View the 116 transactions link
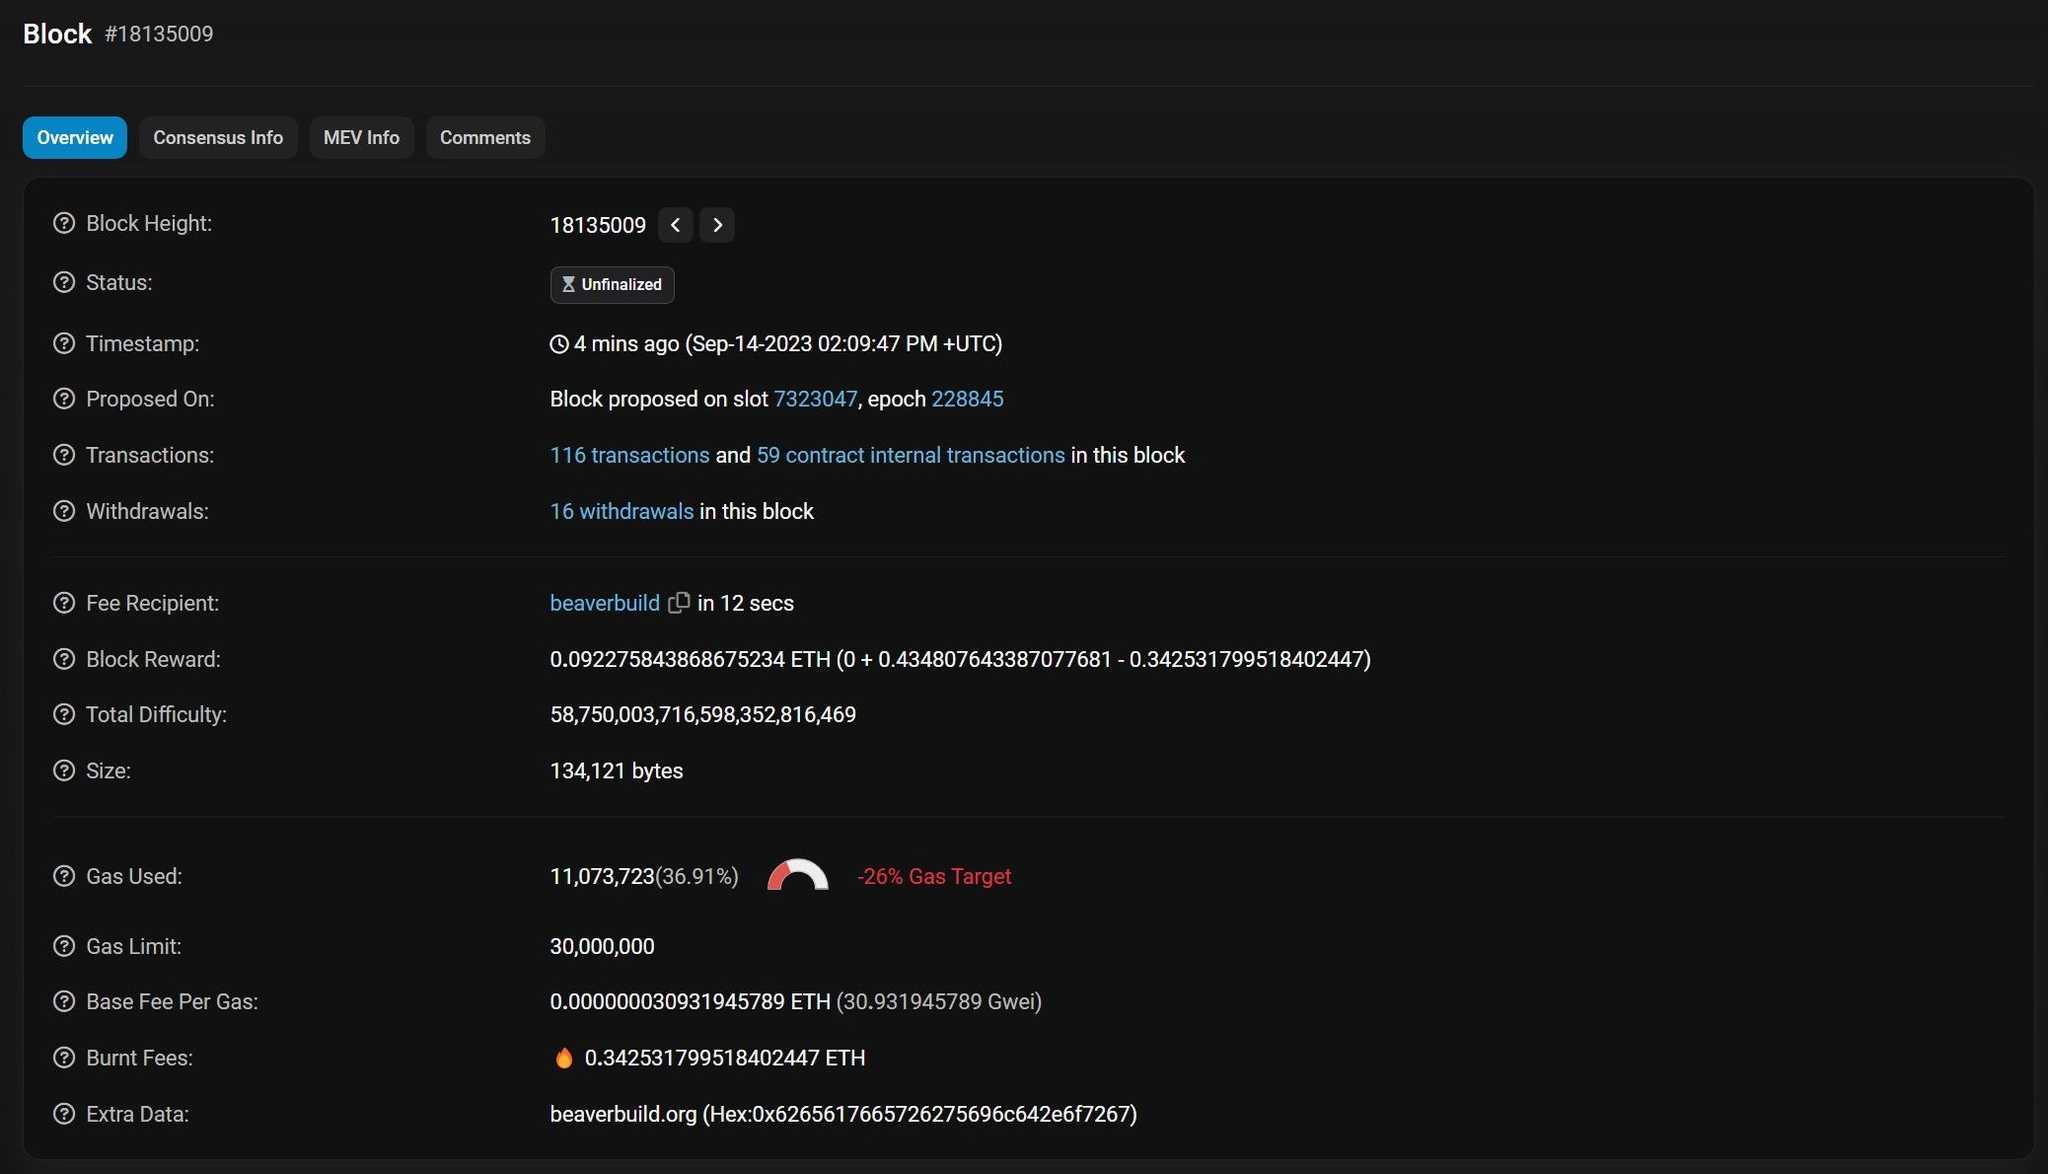Viewport: 2048px width, 1174px height. 629,455
